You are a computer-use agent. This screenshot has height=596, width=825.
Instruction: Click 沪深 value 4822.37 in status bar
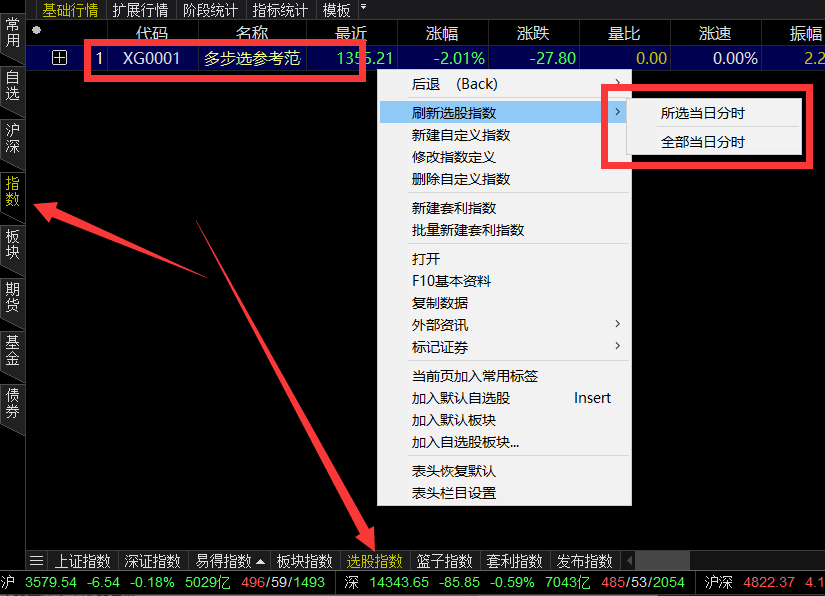pos(769,583)
